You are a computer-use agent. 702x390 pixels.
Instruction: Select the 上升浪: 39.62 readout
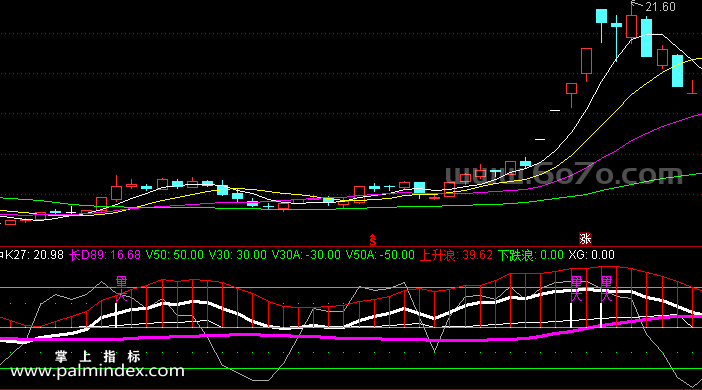tap(456, 255)
